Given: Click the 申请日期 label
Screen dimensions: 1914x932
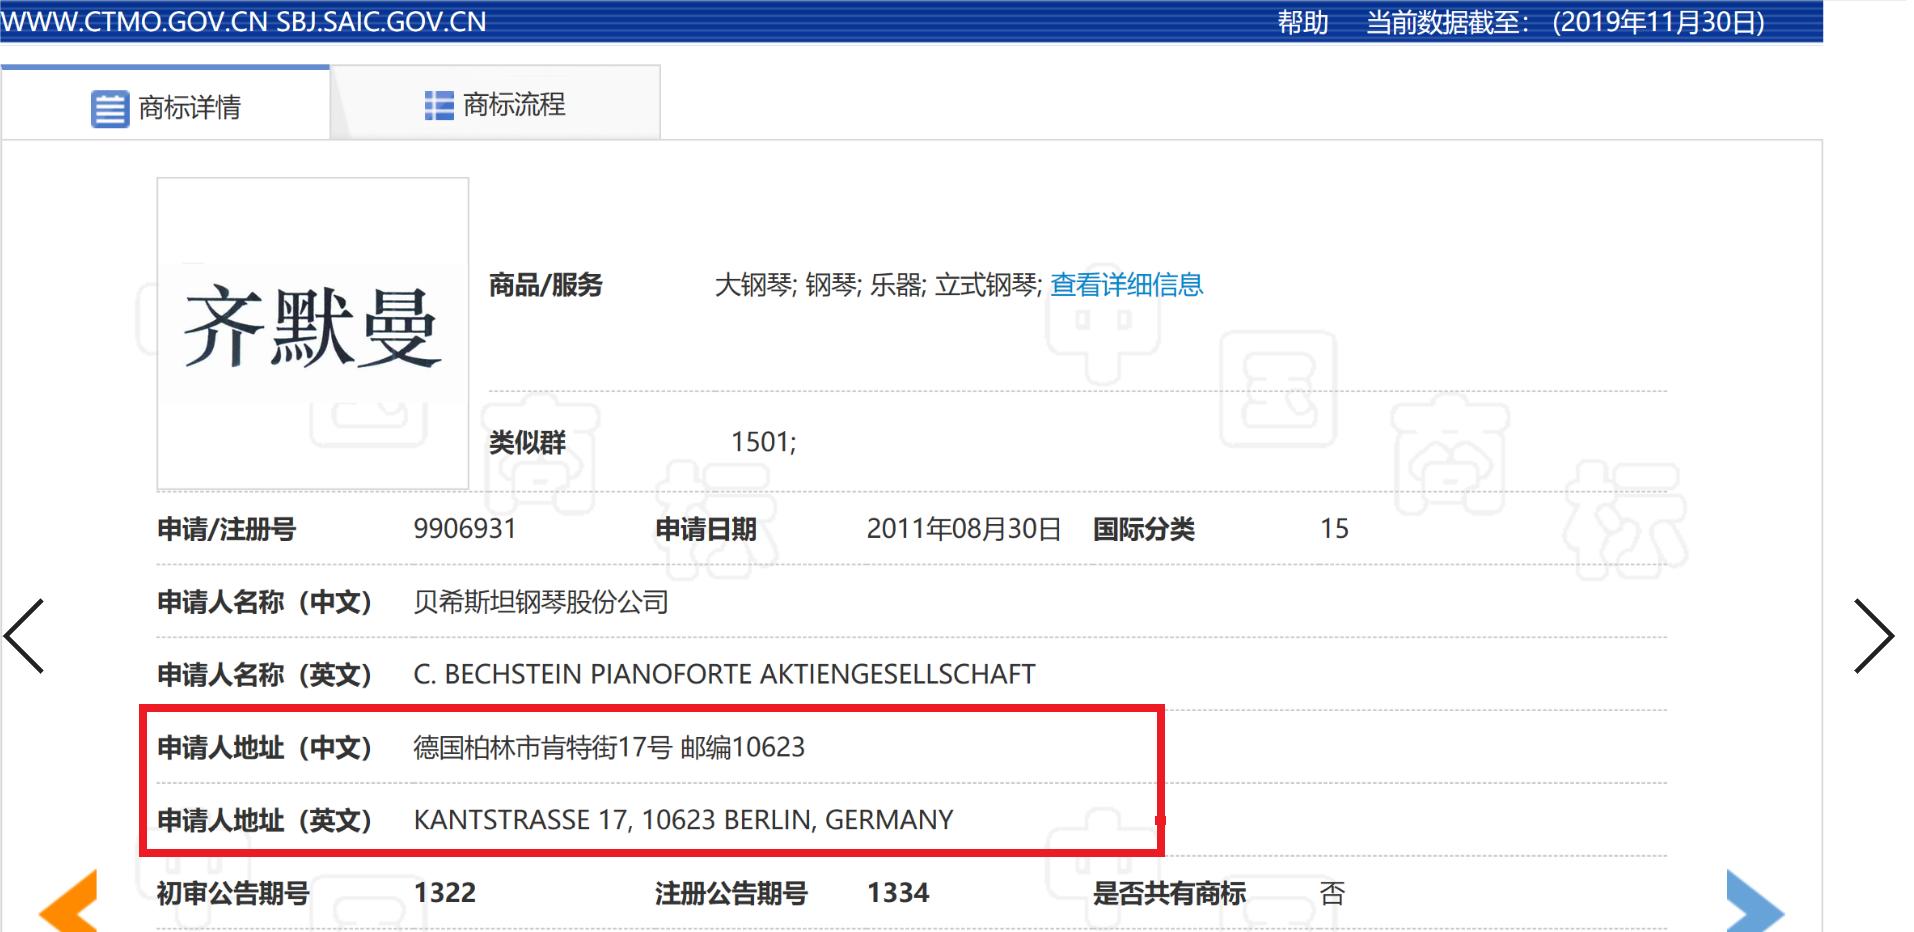Looking at the screenshot, I should click(x=706, y=529).
